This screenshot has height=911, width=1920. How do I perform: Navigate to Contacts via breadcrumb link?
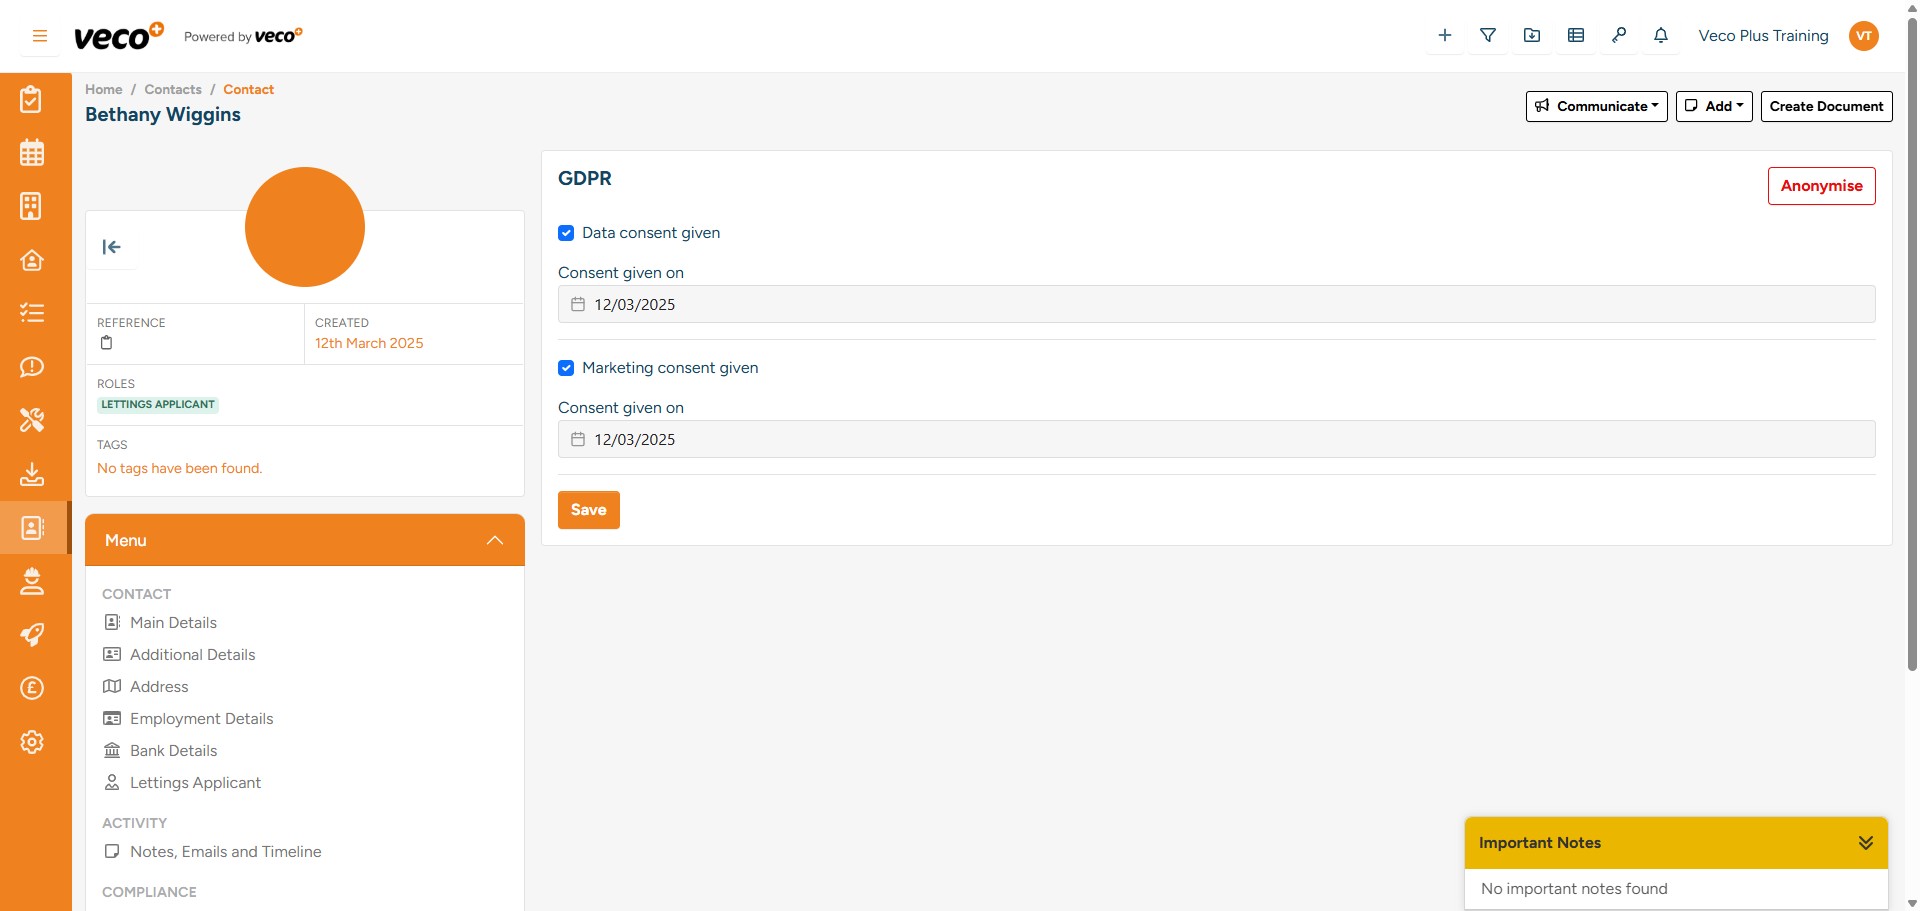(x=172, y=89)
